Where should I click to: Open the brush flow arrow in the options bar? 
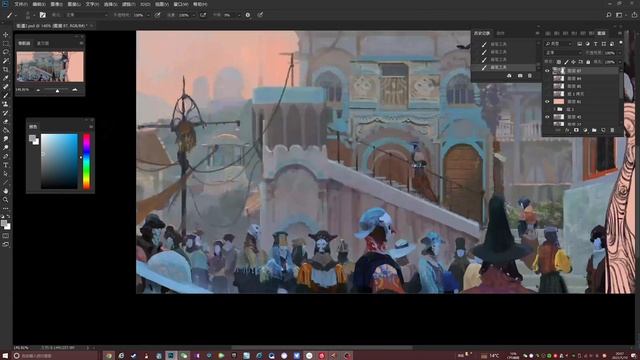tap(194, 15)
